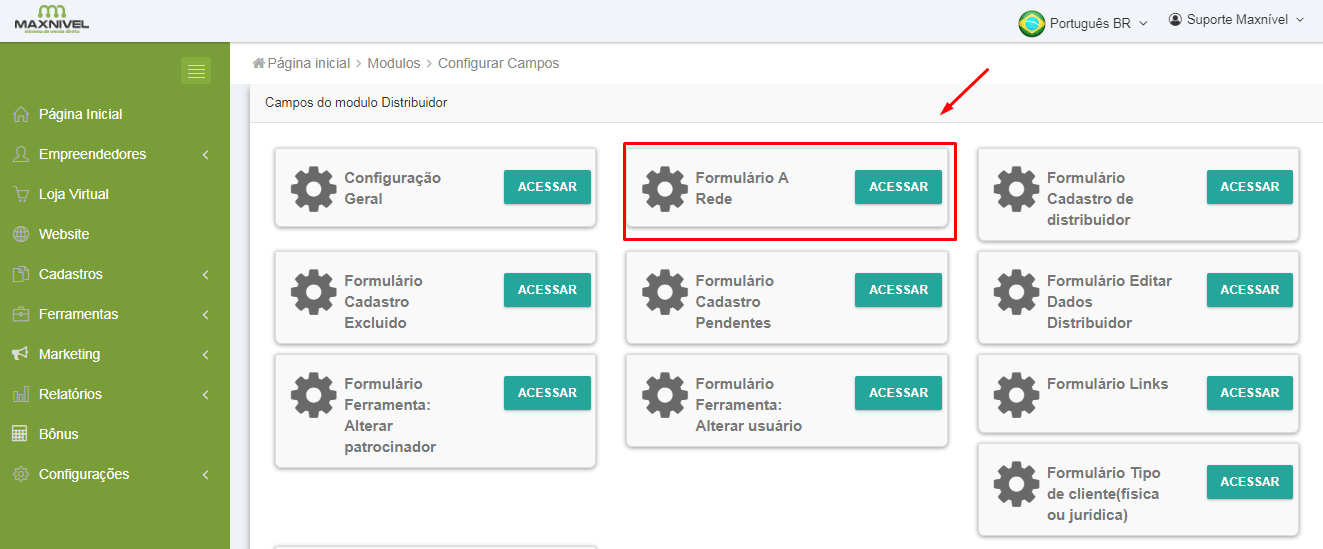Expand the Empreendedores sidebar submenu
Viewport: 1323px width, 549px height.
click(x=92, y=154)
